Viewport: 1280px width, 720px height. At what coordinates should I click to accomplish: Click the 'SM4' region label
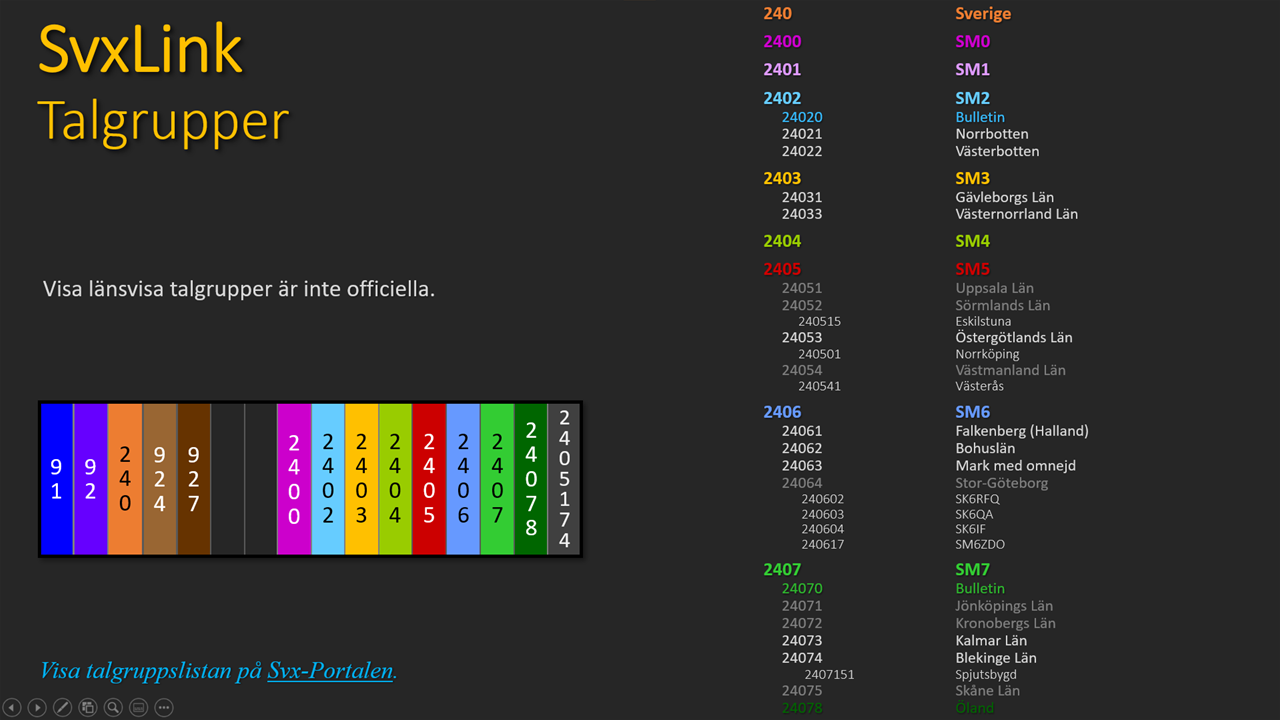[972, 241]
